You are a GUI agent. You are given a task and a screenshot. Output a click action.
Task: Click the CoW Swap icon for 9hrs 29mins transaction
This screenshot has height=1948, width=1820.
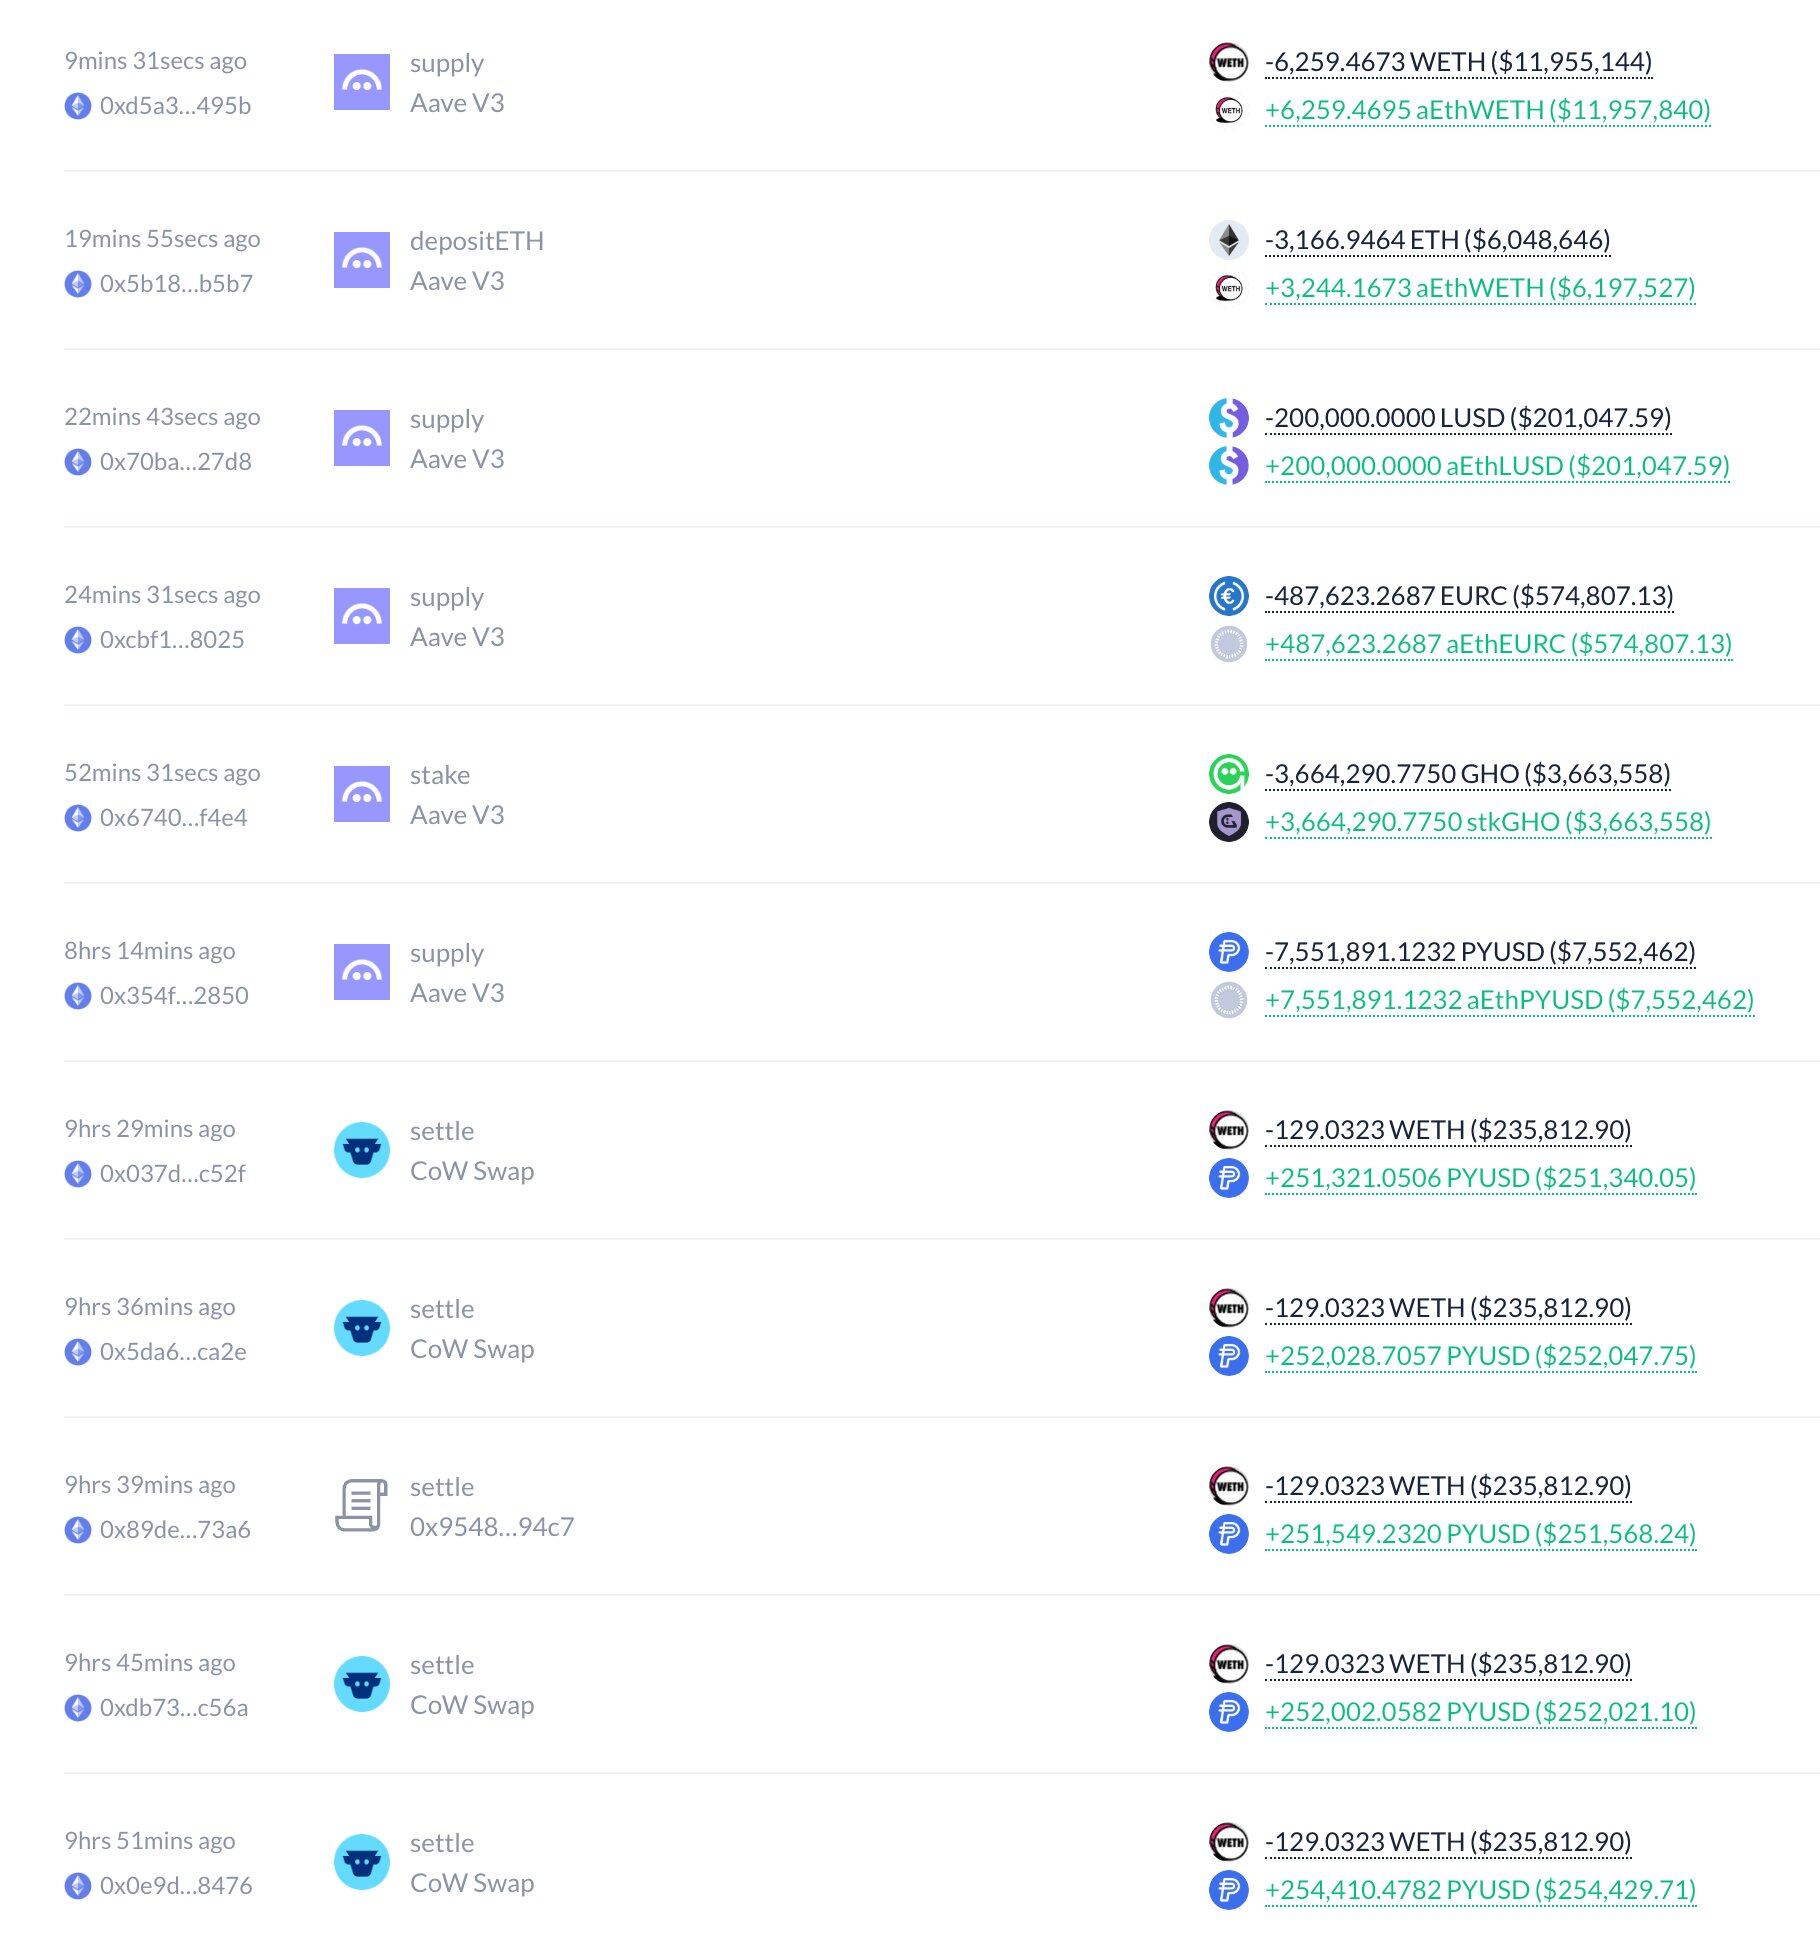coord(361,1150)
